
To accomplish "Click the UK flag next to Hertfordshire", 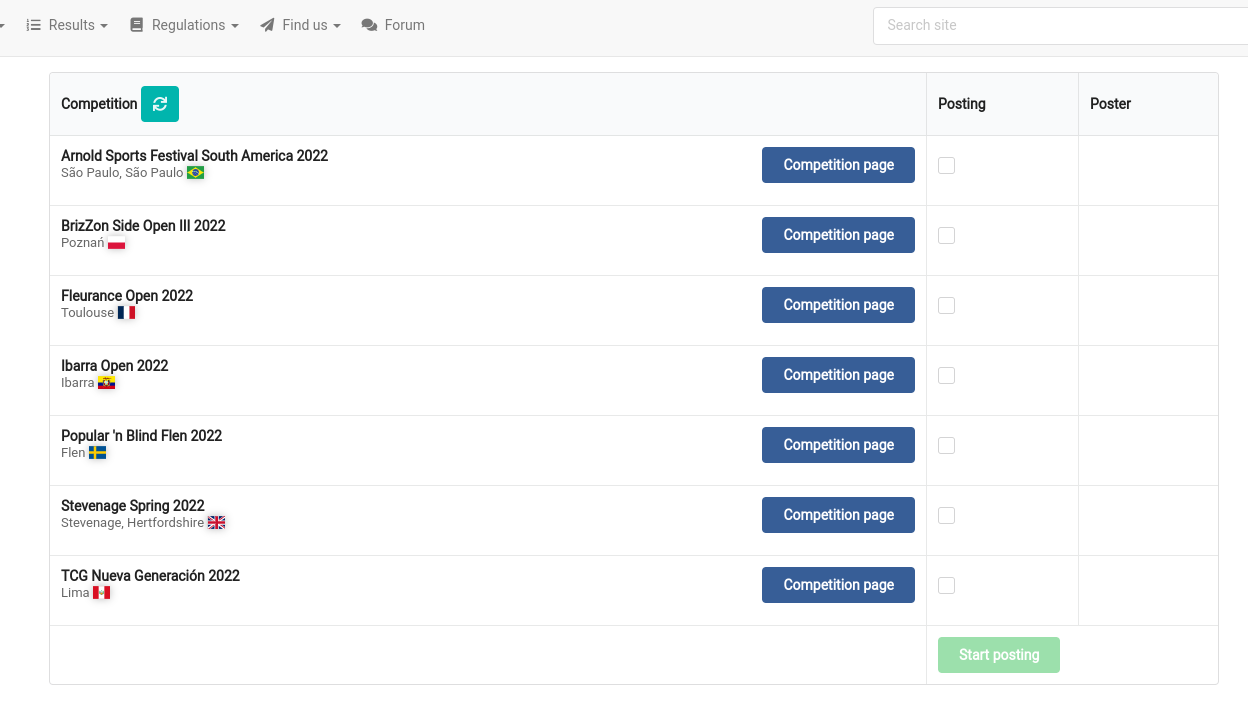I will (216, 523).
